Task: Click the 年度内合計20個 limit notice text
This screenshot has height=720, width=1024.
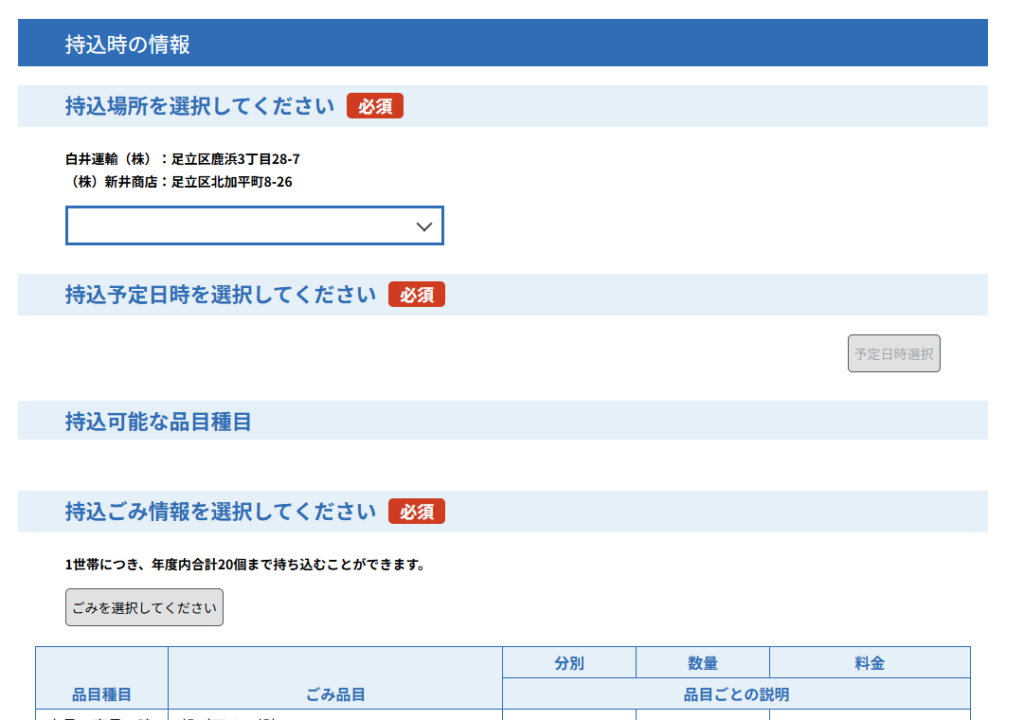Action: click(245, 565)
